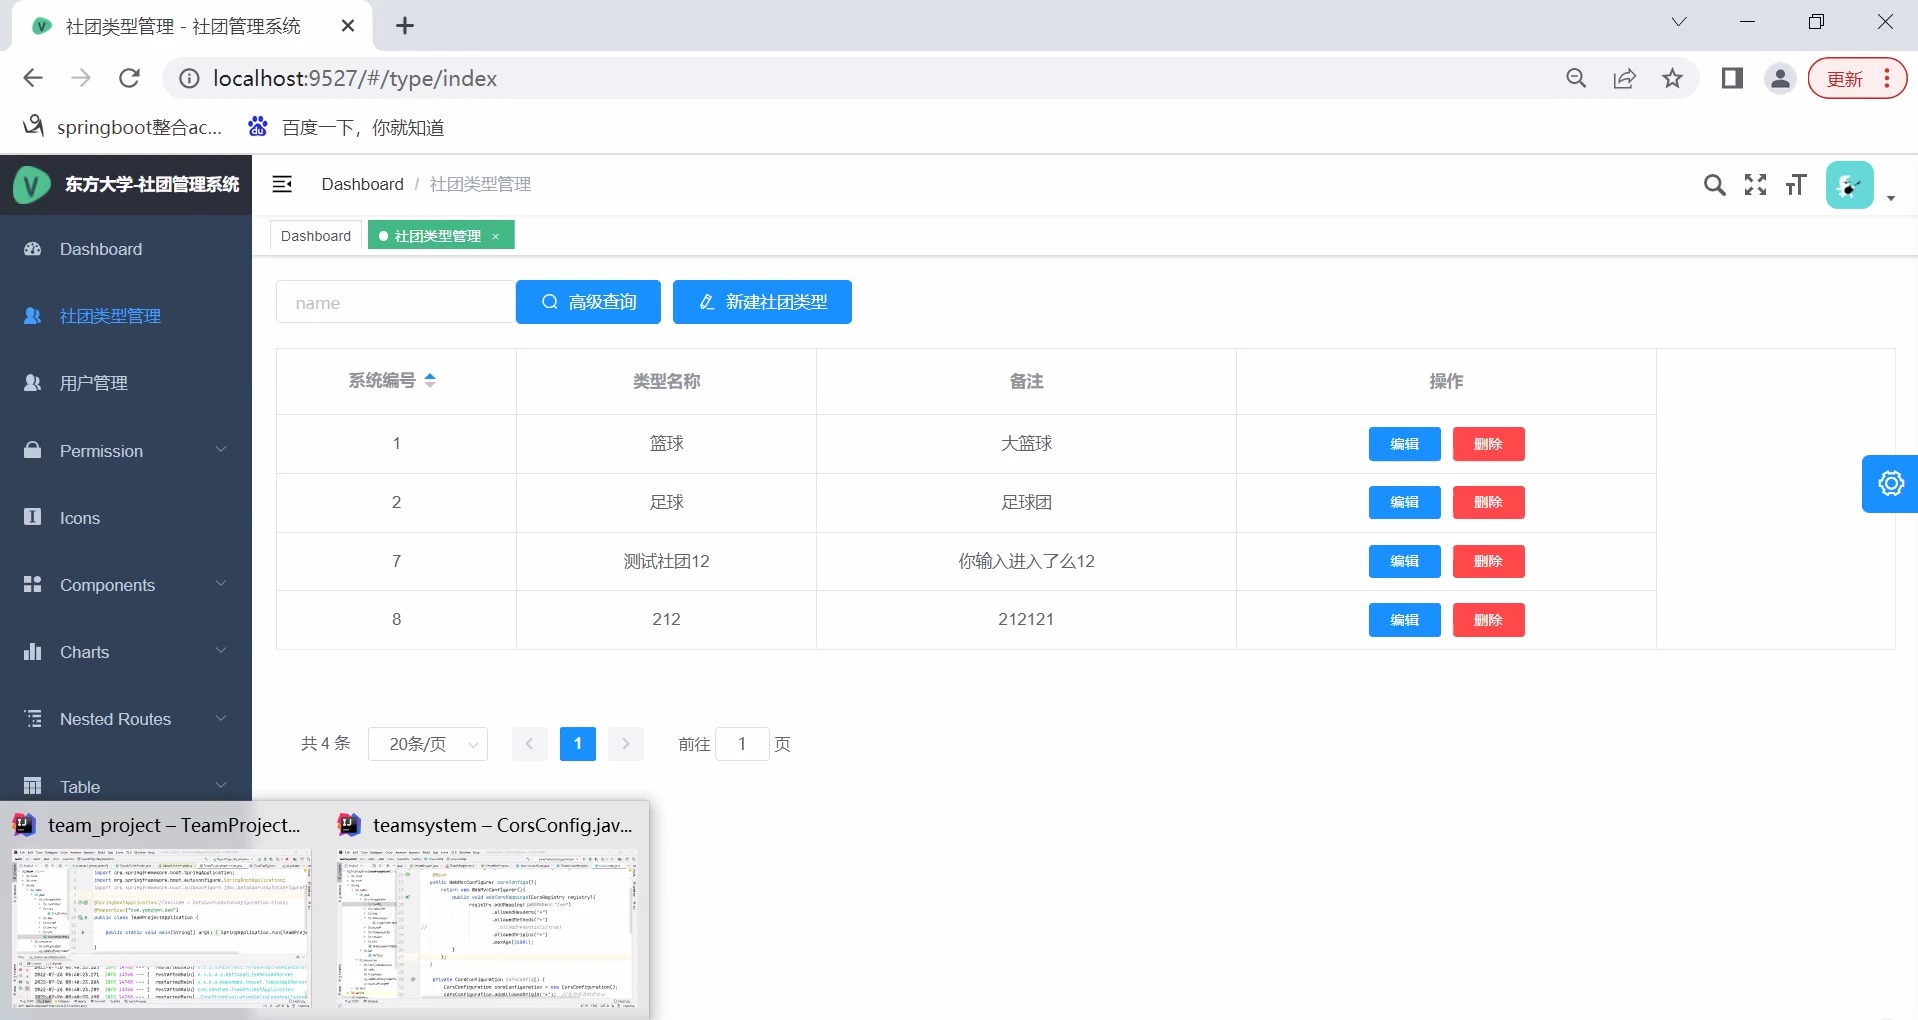
Task: Select 用户管理 in the sidebar
Action: [94, 382]
